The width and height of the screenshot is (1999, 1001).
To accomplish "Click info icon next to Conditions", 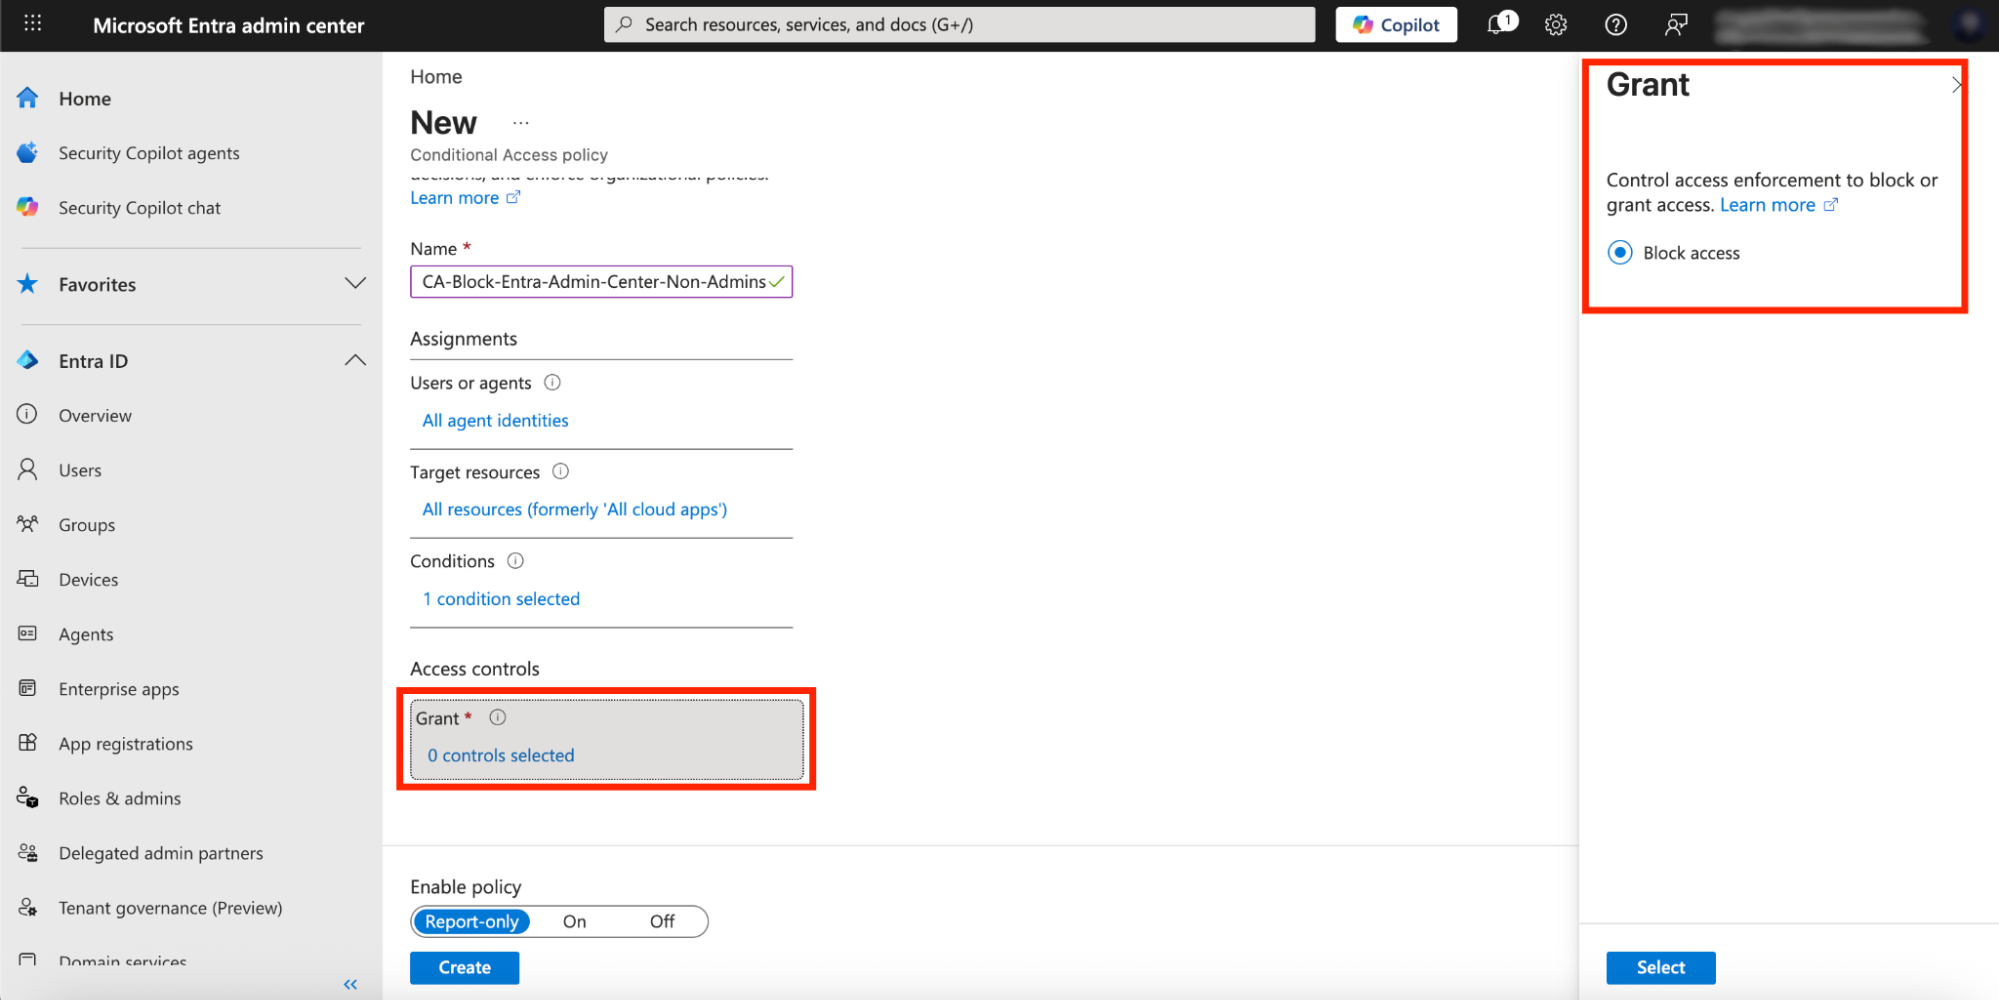I will (515, 561).
